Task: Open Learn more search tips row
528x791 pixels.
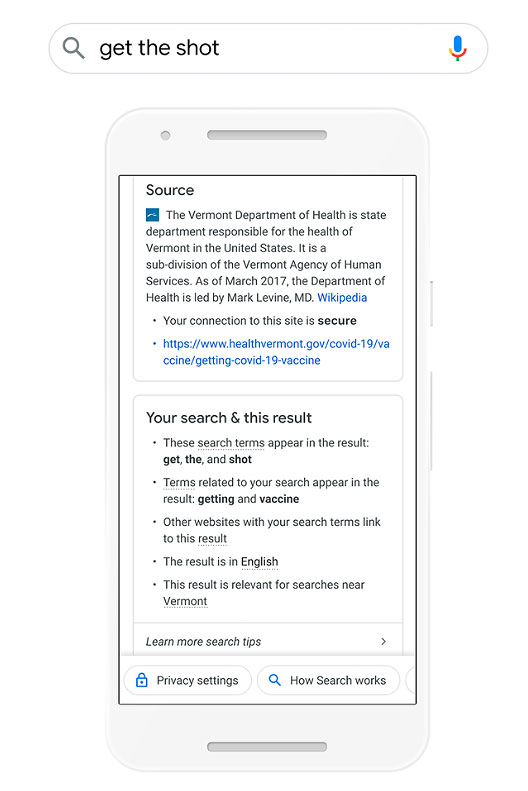Action: tap(268, 641)
